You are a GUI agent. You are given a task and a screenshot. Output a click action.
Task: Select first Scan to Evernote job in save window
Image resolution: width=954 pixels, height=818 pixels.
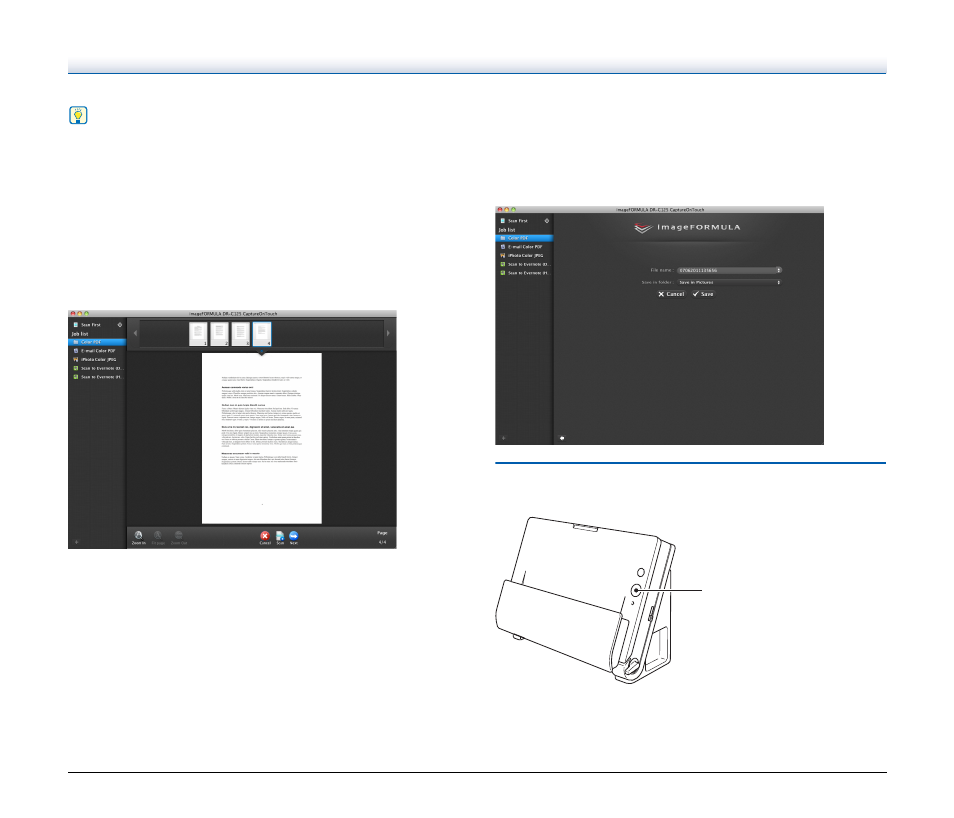pyautogui.click(x=524, y=264)
